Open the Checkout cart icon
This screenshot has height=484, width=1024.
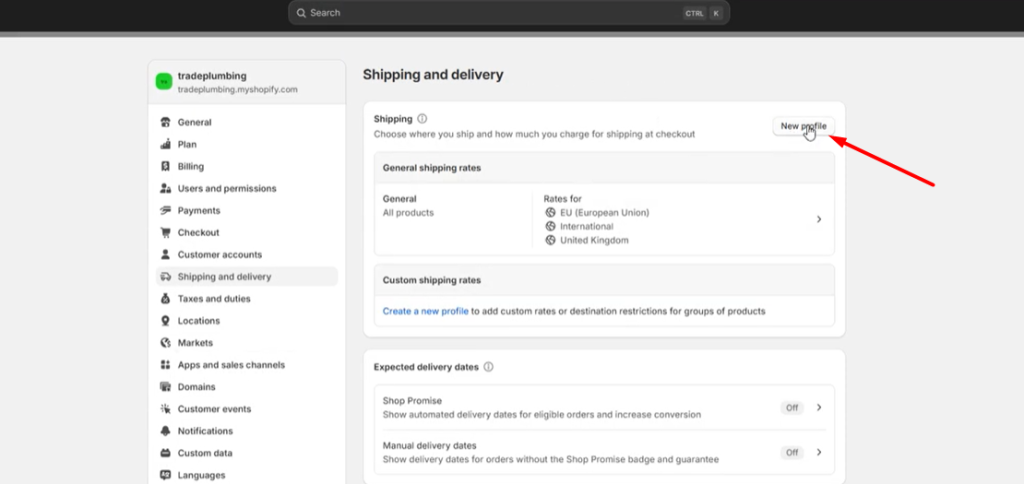click(x=165, y=233)
